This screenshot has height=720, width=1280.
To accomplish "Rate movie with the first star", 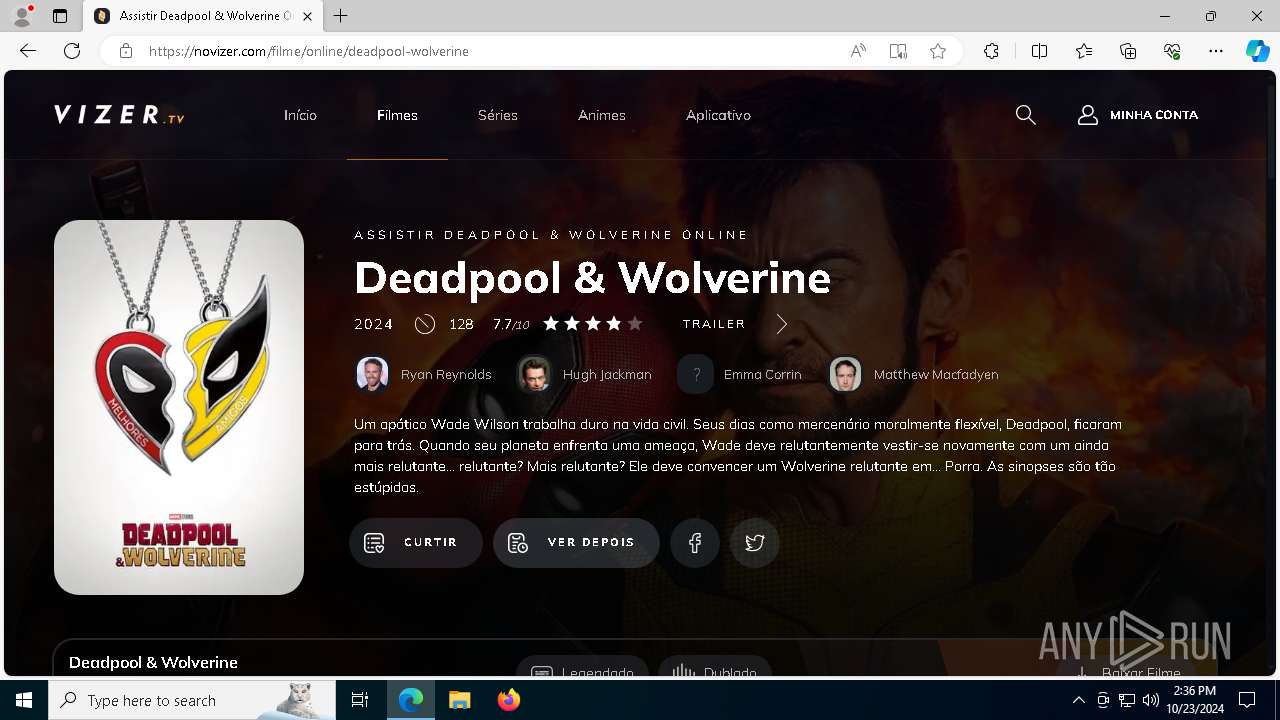I will (551, 324).
